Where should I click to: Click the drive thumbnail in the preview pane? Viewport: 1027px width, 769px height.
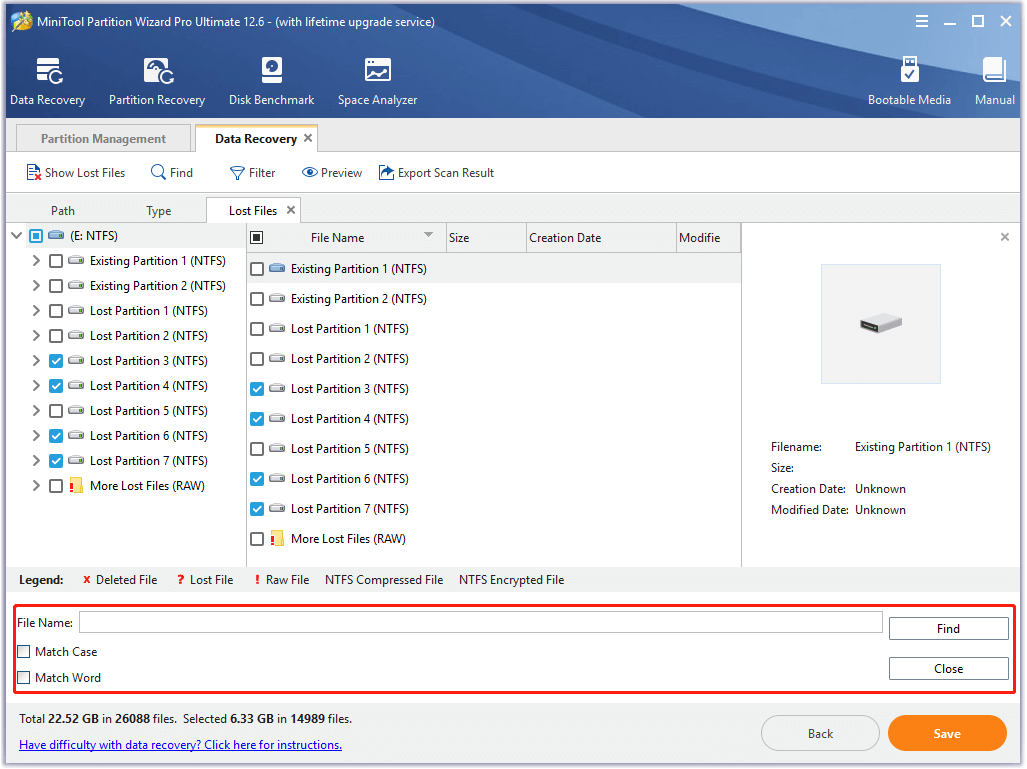(x=880, y=324)
